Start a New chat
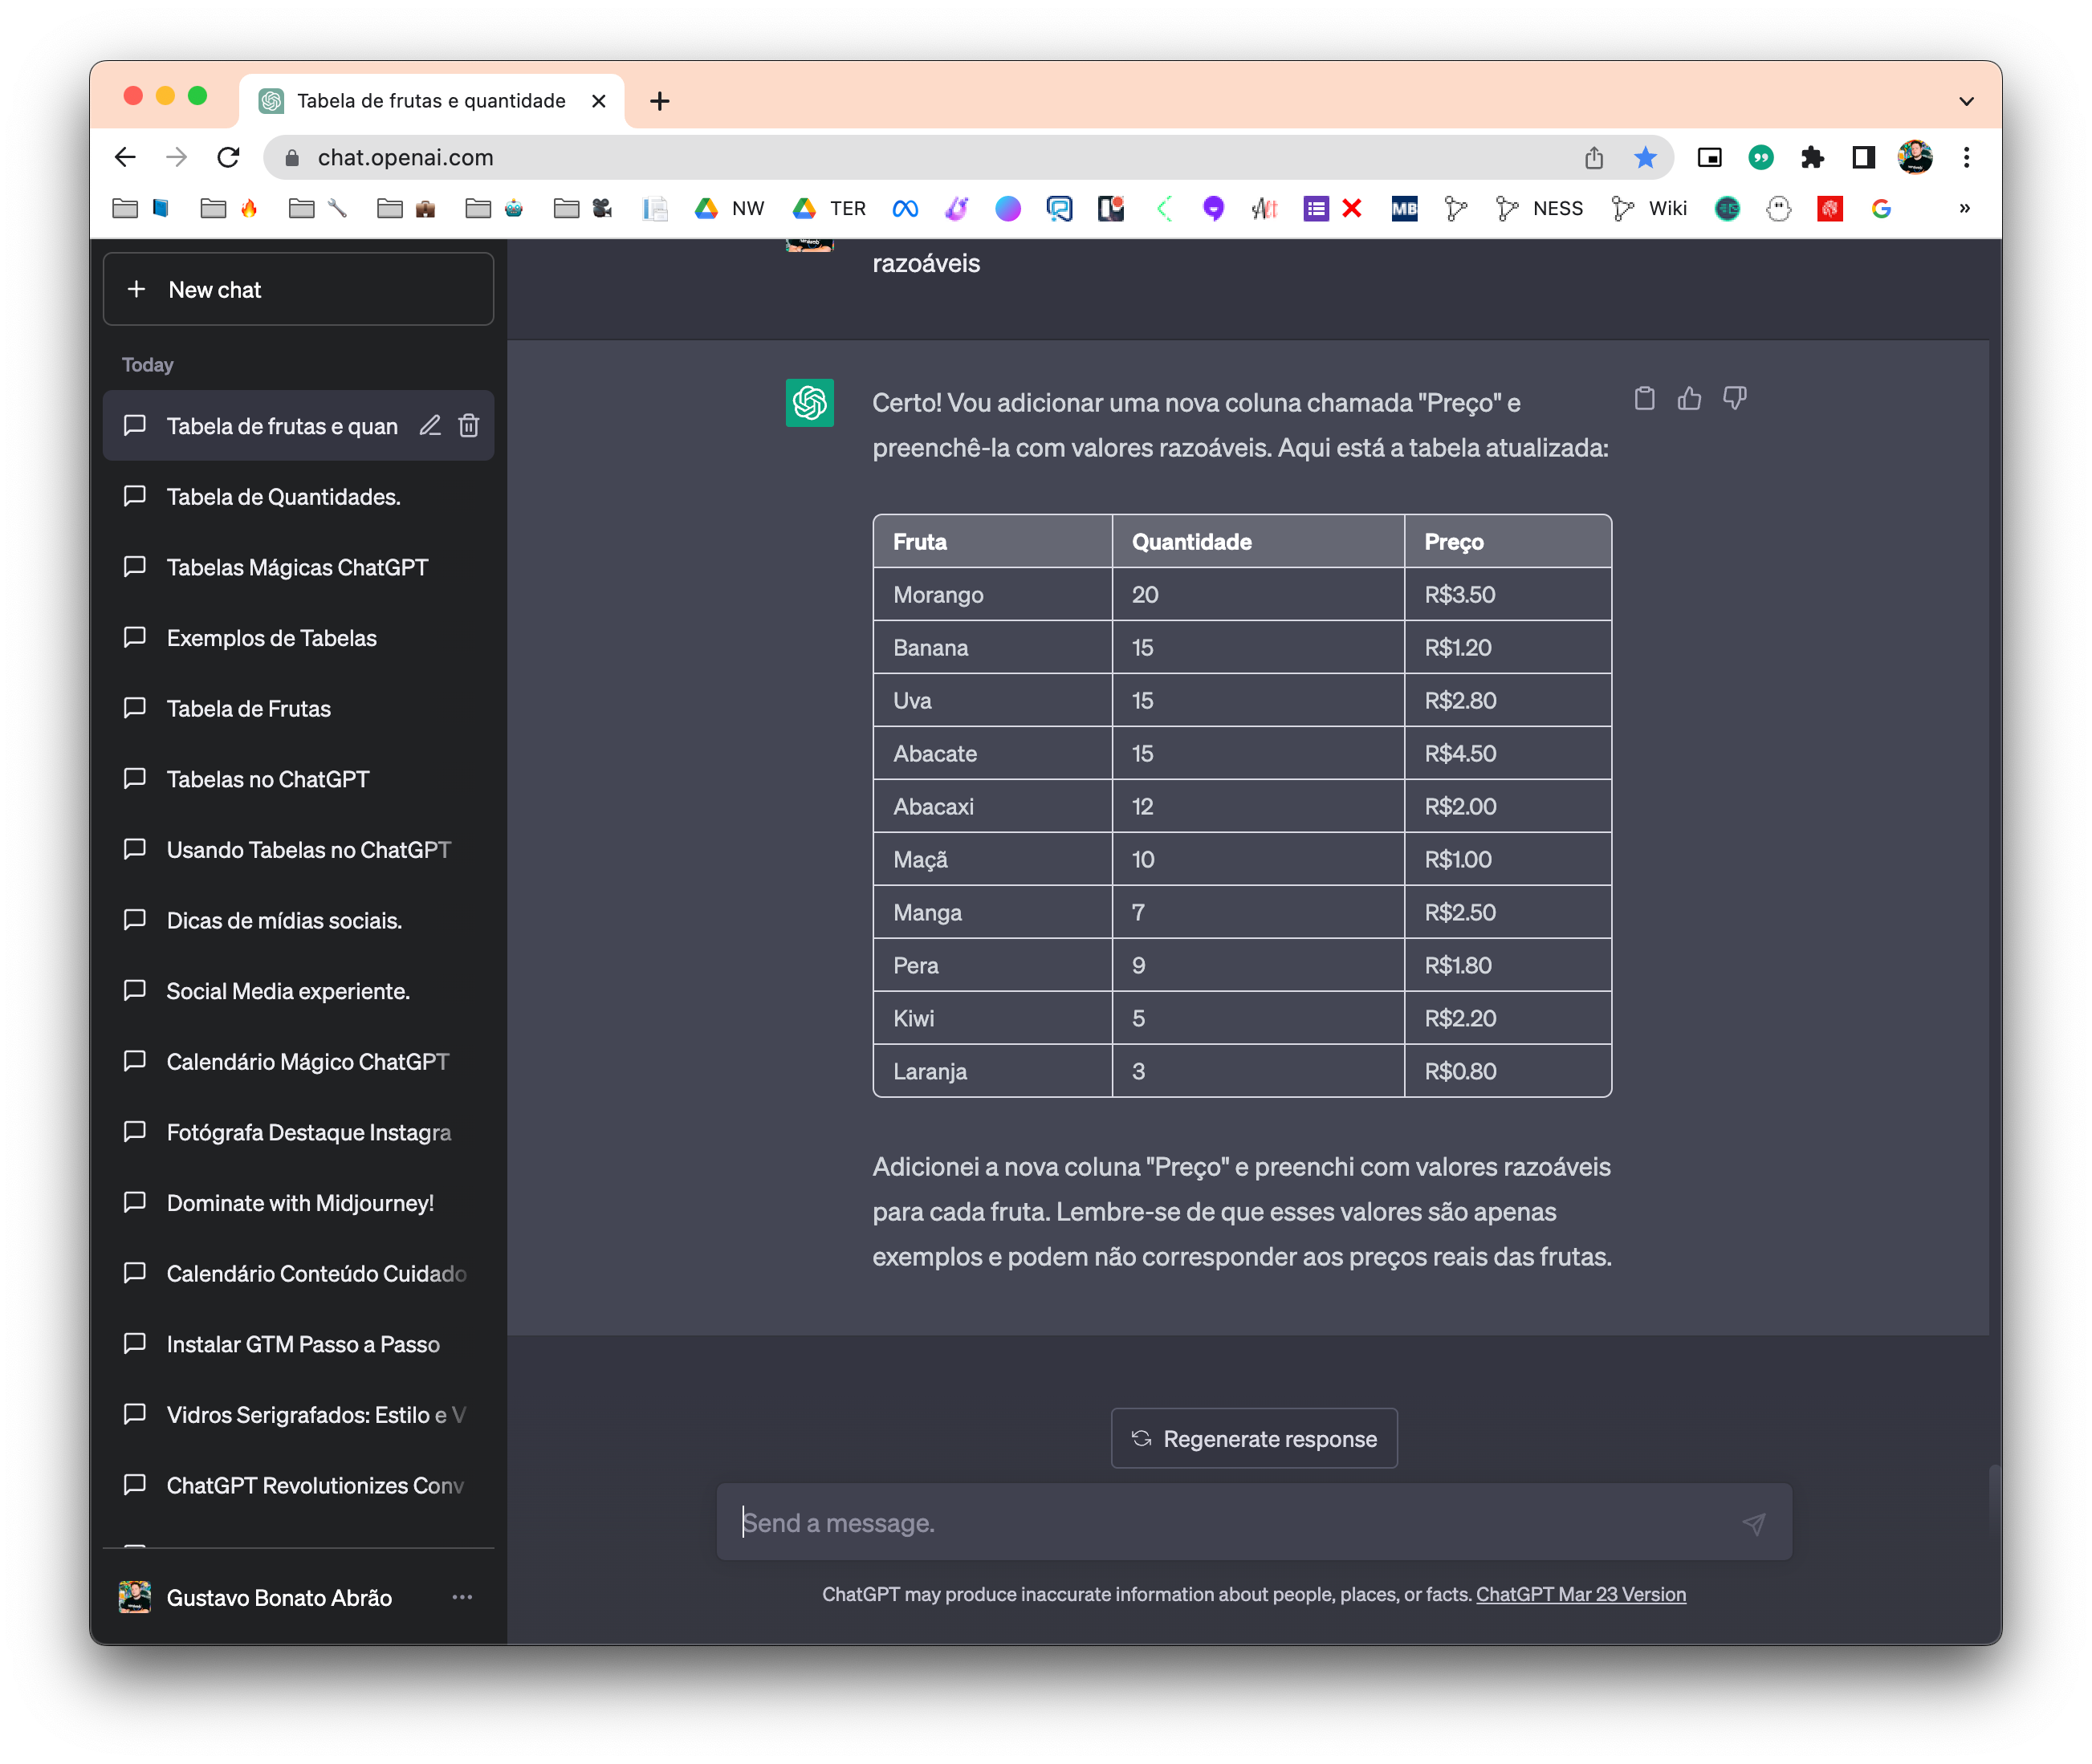The width and height of the screenshot is (2092, 1764). click(298, 289)
